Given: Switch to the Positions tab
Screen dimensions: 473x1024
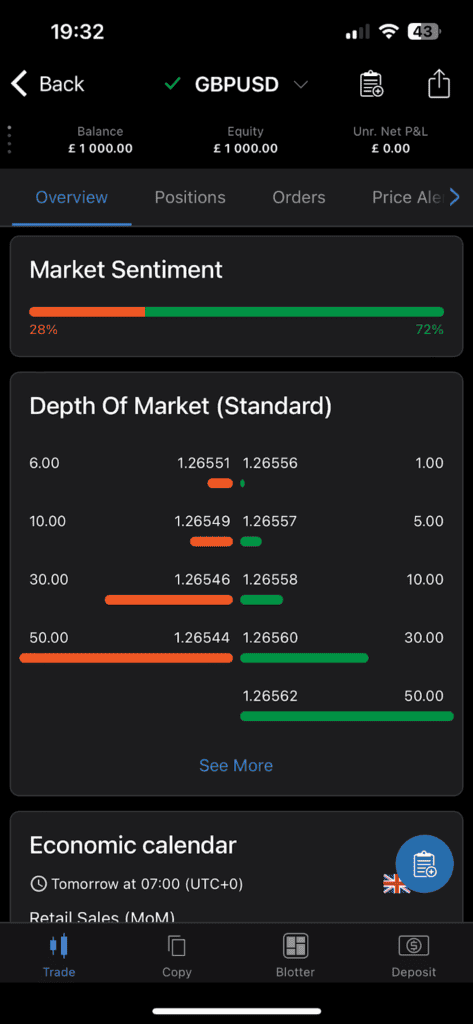Looking at the screenshot, I should pyautogui.click(x=190, y=197).
